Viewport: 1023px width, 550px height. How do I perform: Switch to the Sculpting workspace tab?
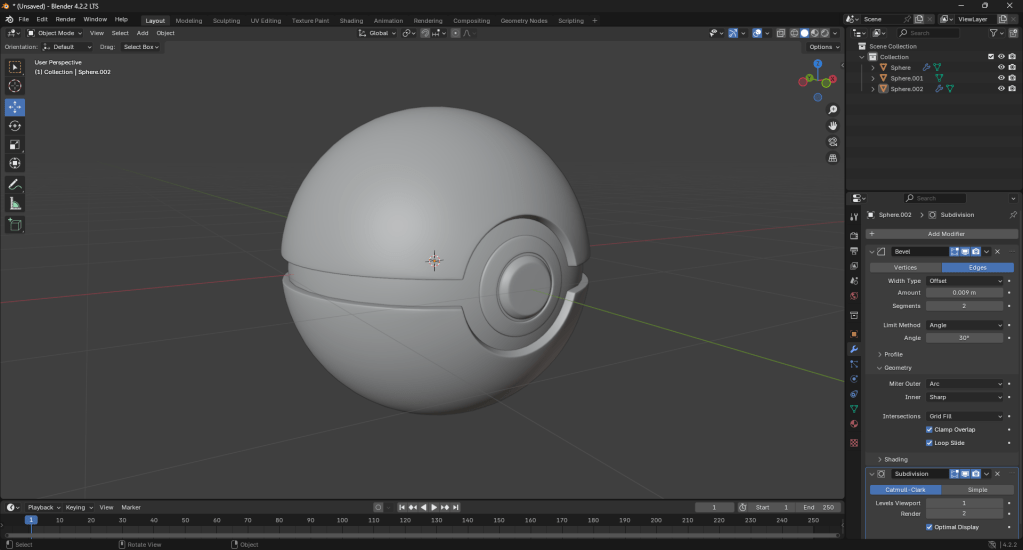[226, 20]
